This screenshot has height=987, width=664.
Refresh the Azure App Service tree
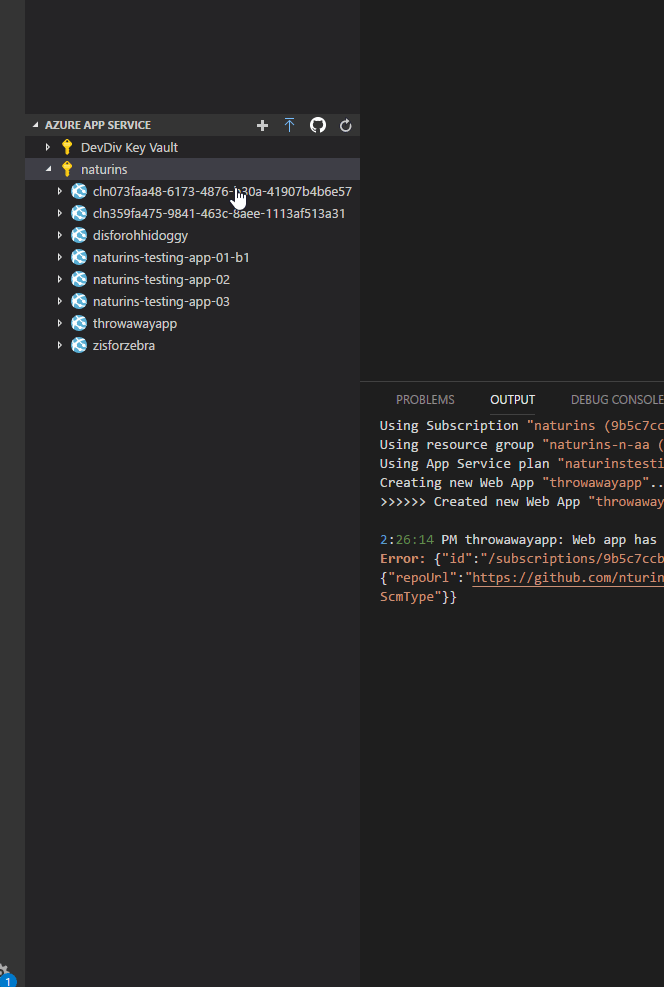click(x=345, y=125)
